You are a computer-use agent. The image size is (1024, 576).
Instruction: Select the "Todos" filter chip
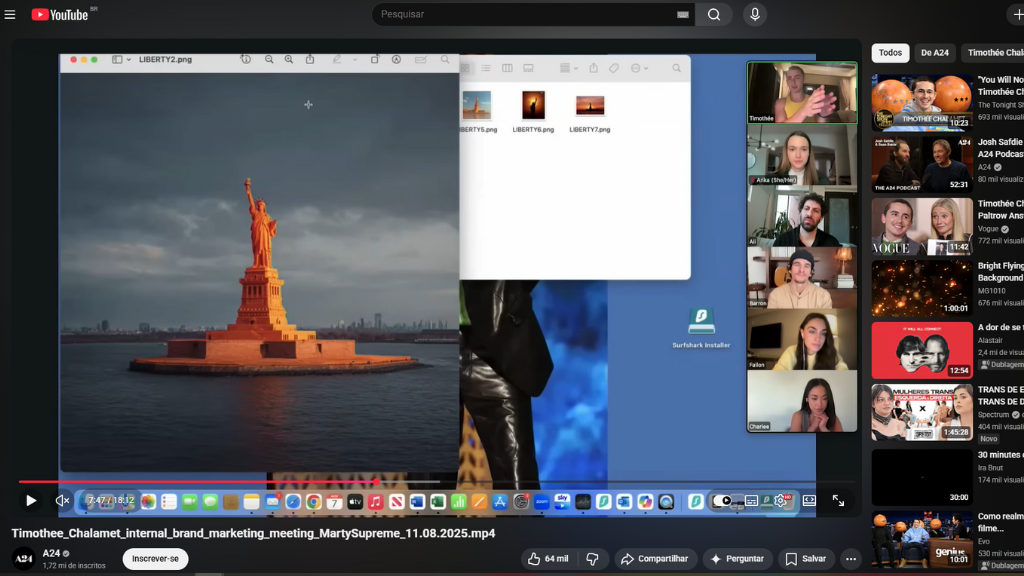(x=890, y=53)
